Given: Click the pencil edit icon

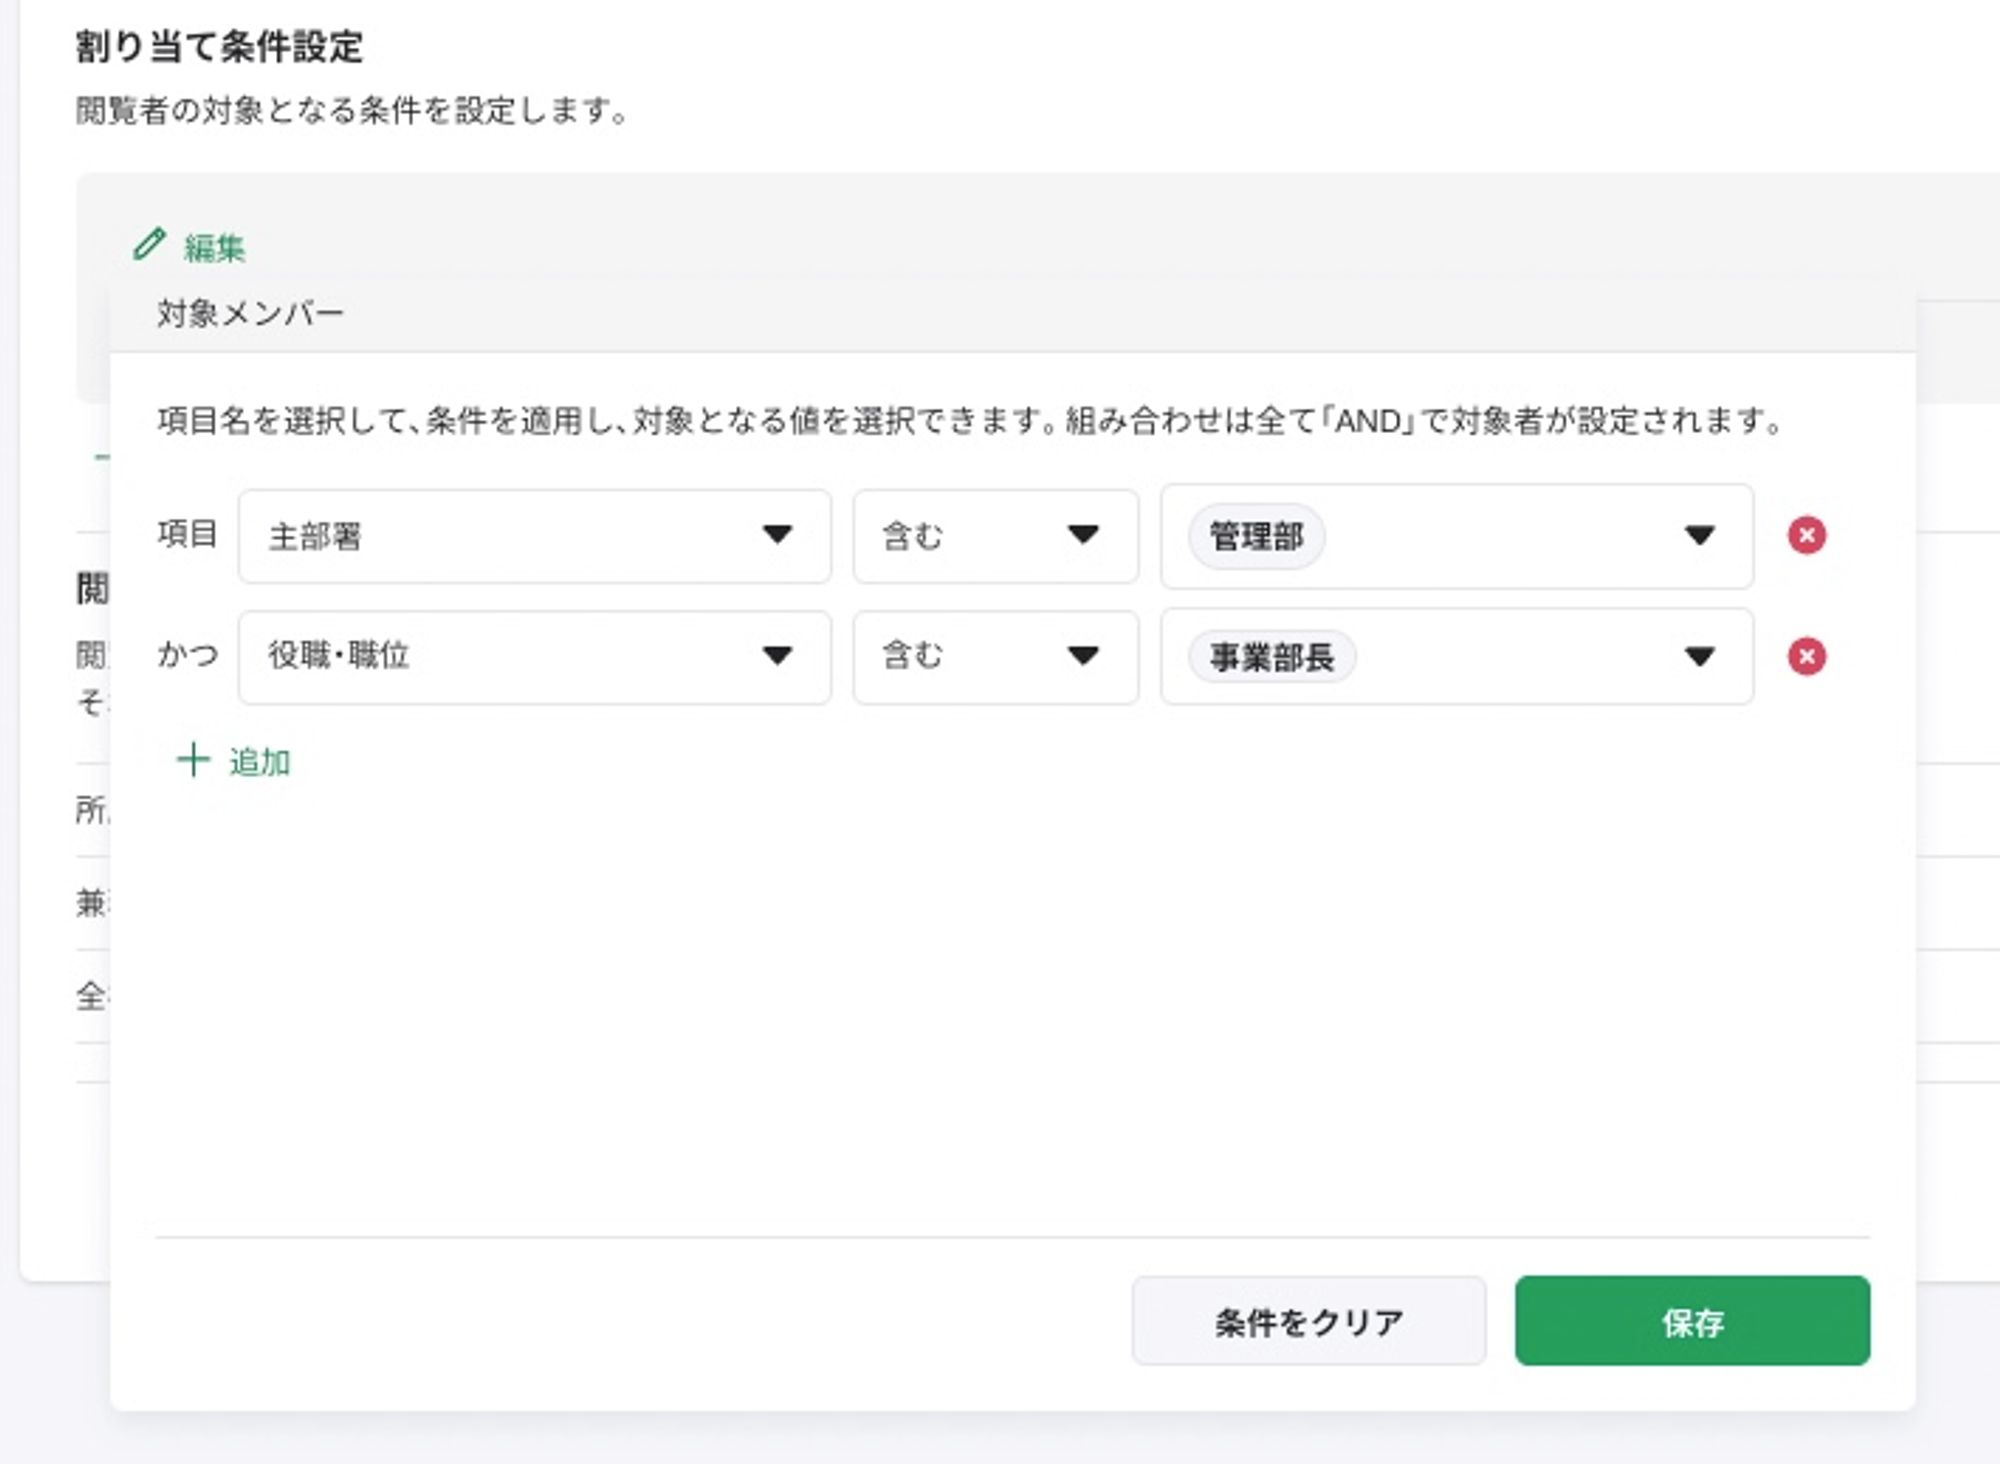Looking at the screenshot, I should pyautogui.click(x=149, y=245).
